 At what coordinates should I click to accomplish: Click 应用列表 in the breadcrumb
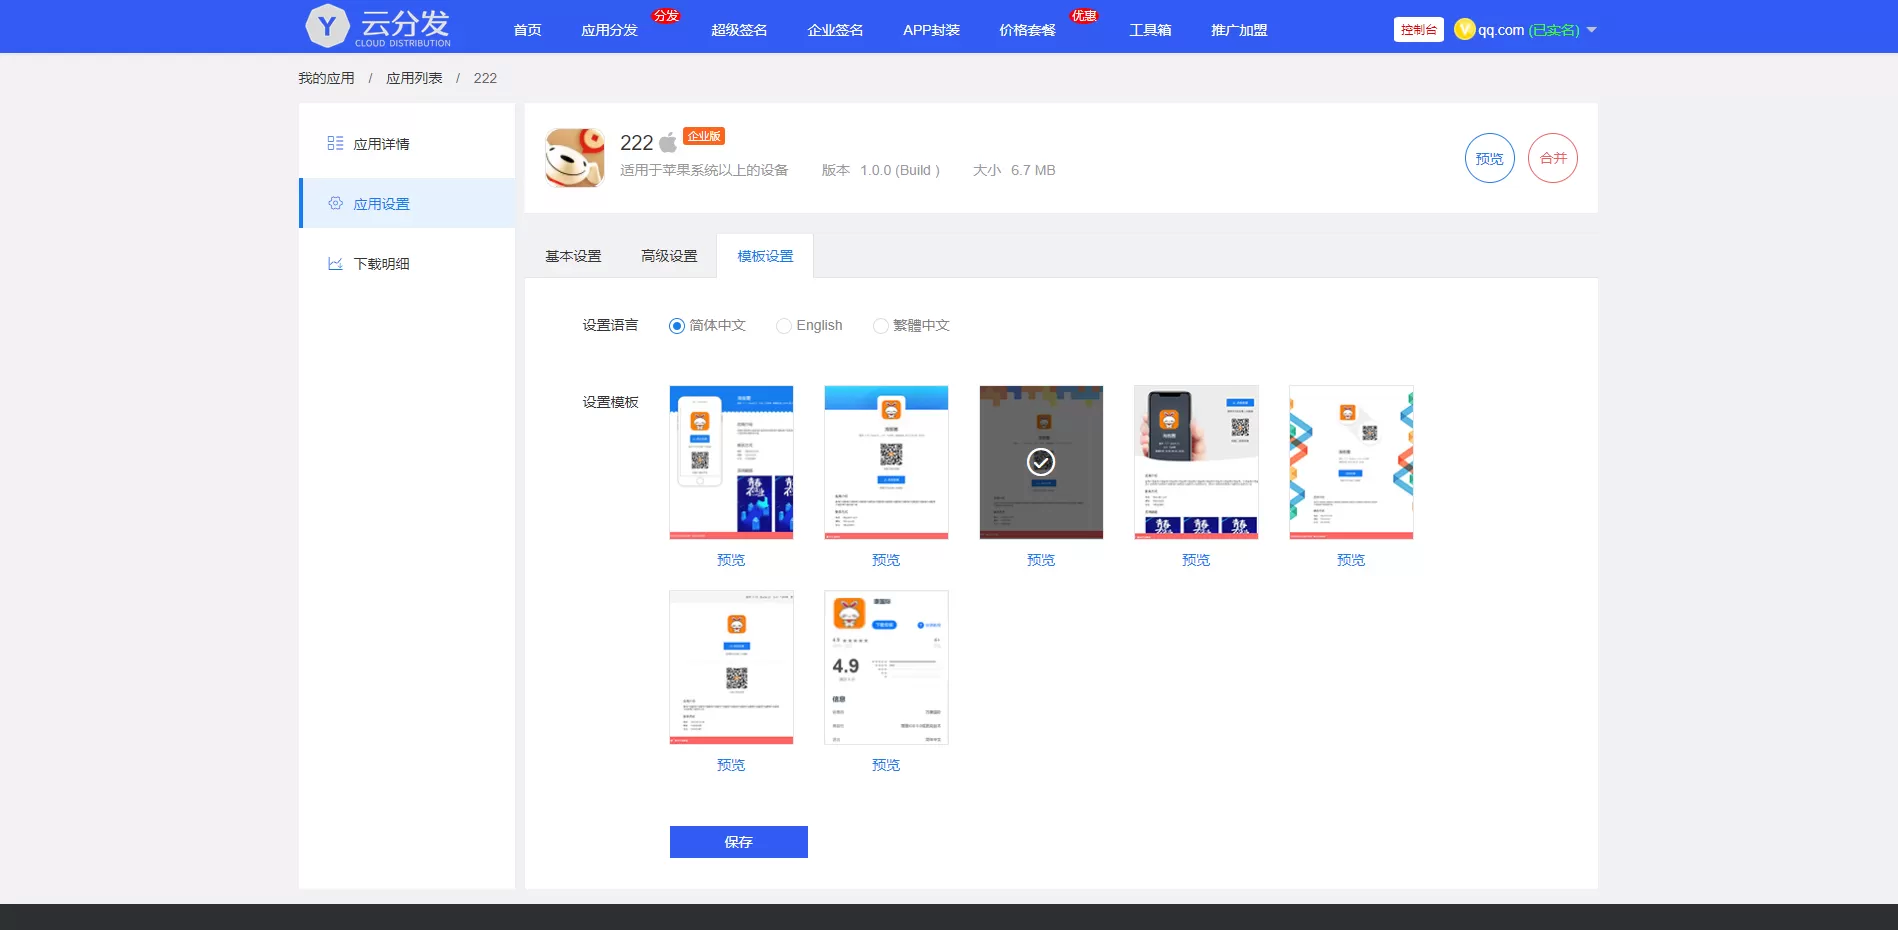[414, 78]
